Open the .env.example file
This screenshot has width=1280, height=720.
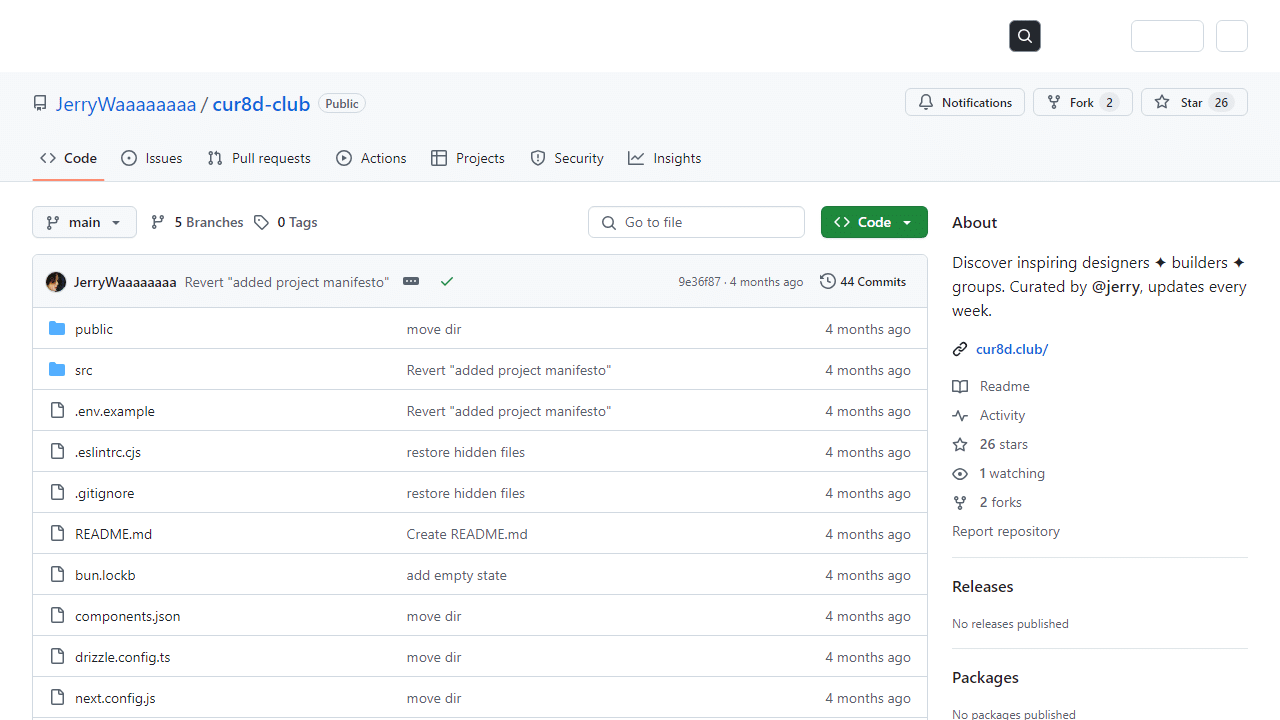point(115,411)
